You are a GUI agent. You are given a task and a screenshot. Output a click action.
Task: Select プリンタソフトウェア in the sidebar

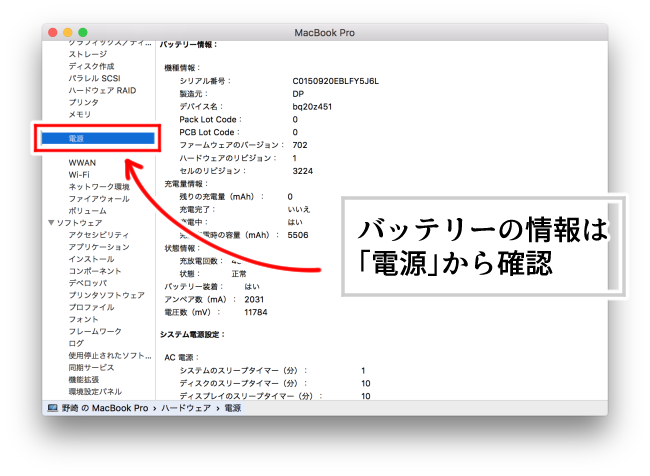coord(107,295)
